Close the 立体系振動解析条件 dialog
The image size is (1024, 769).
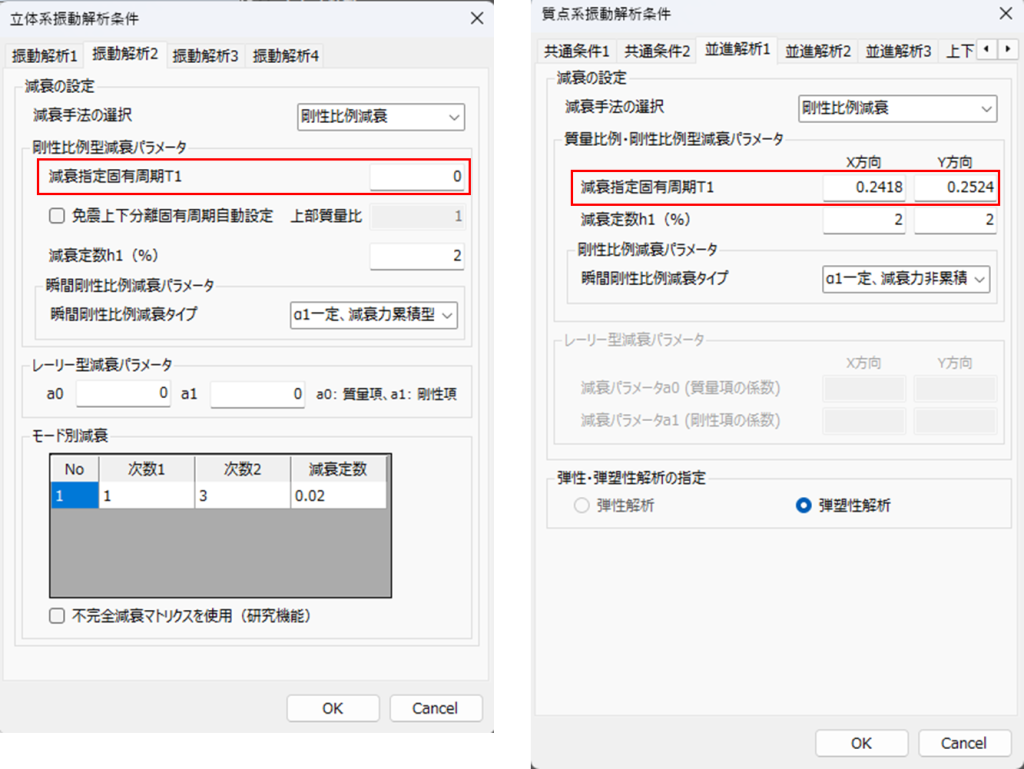[476, 18]
